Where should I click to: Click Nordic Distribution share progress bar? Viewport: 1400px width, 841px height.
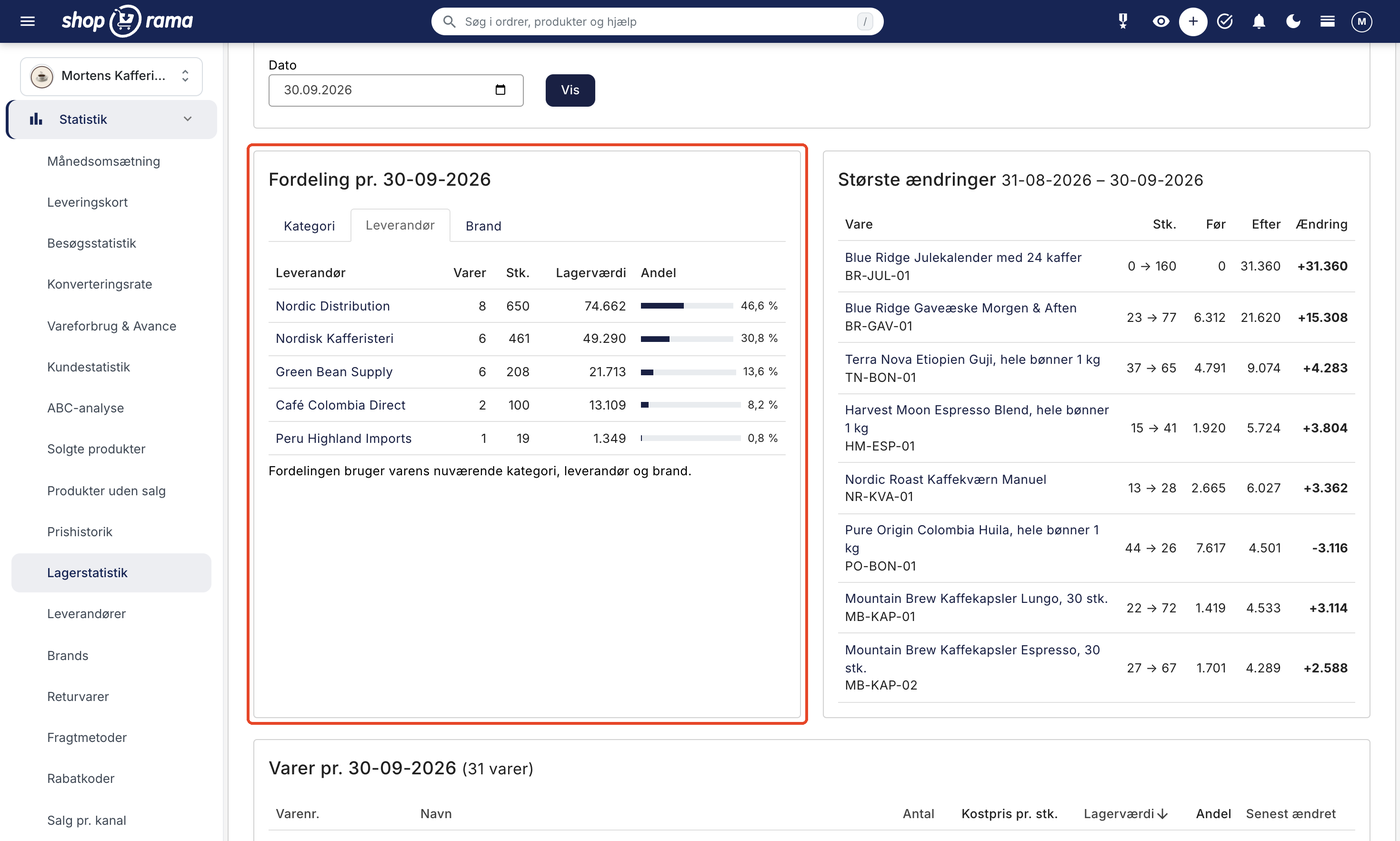pos(687,306)
